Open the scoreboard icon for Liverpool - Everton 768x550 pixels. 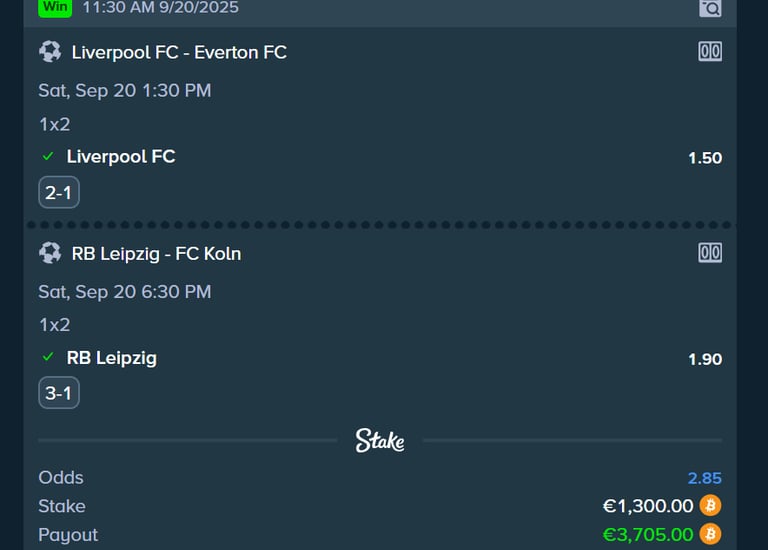click(x=710, y=52)
